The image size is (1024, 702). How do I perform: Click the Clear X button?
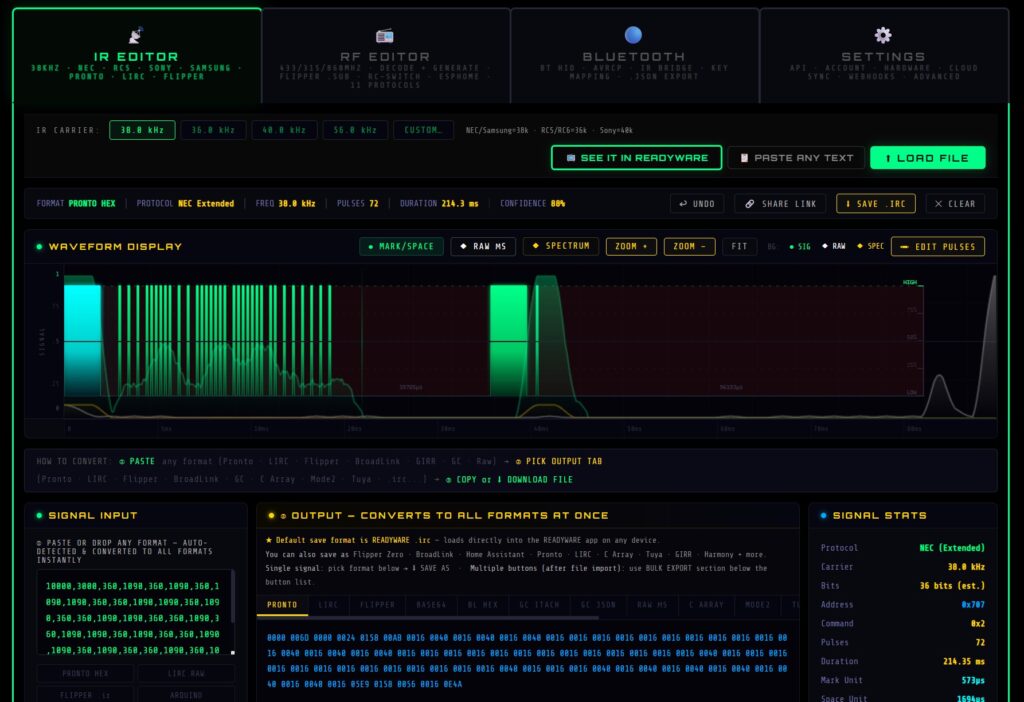955,204
